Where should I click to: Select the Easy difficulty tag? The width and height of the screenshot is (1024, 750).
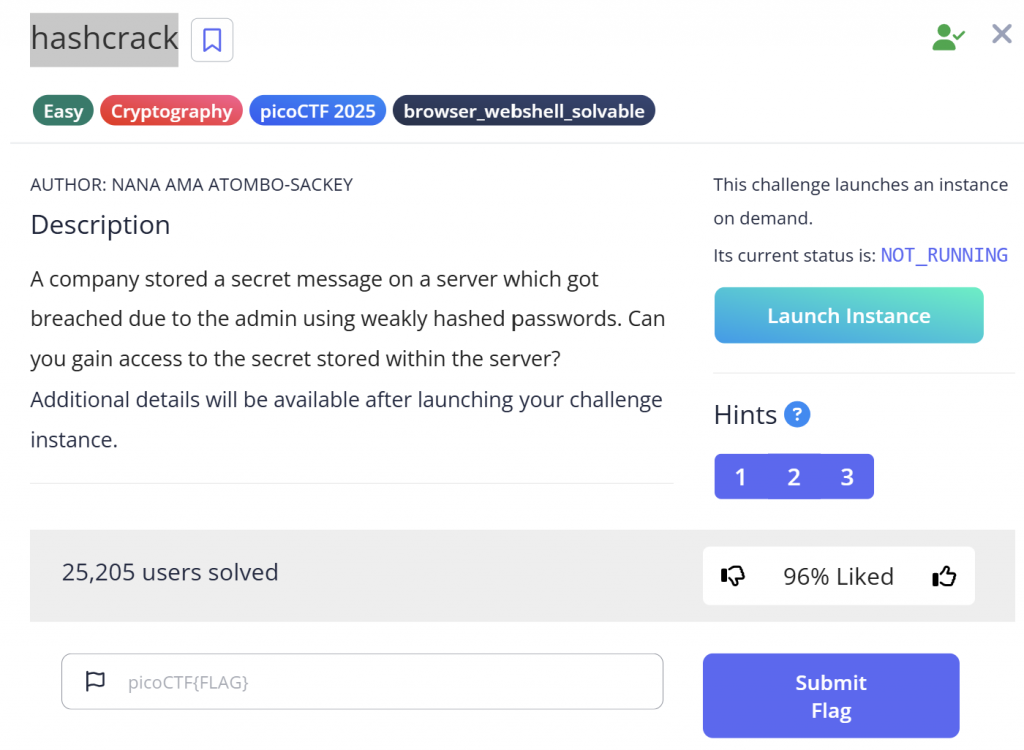(63, 111)
